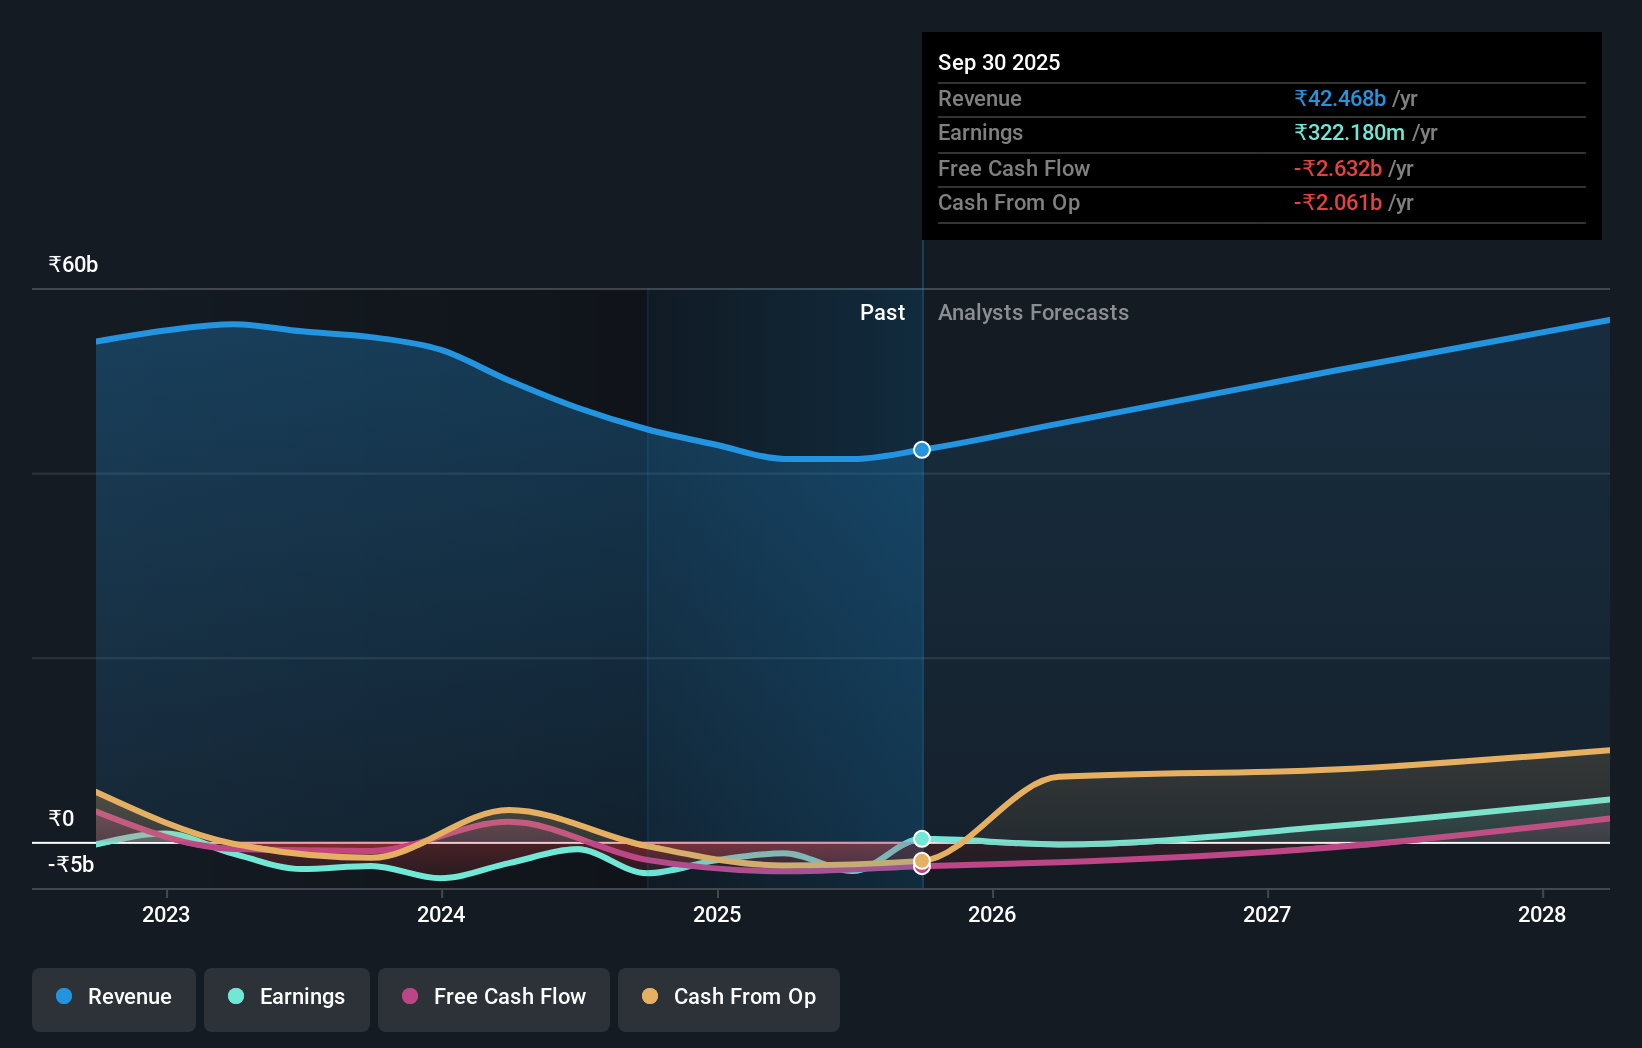Click the blue Revenue data point marker
1642x1048 pixels.
(921, 450)
